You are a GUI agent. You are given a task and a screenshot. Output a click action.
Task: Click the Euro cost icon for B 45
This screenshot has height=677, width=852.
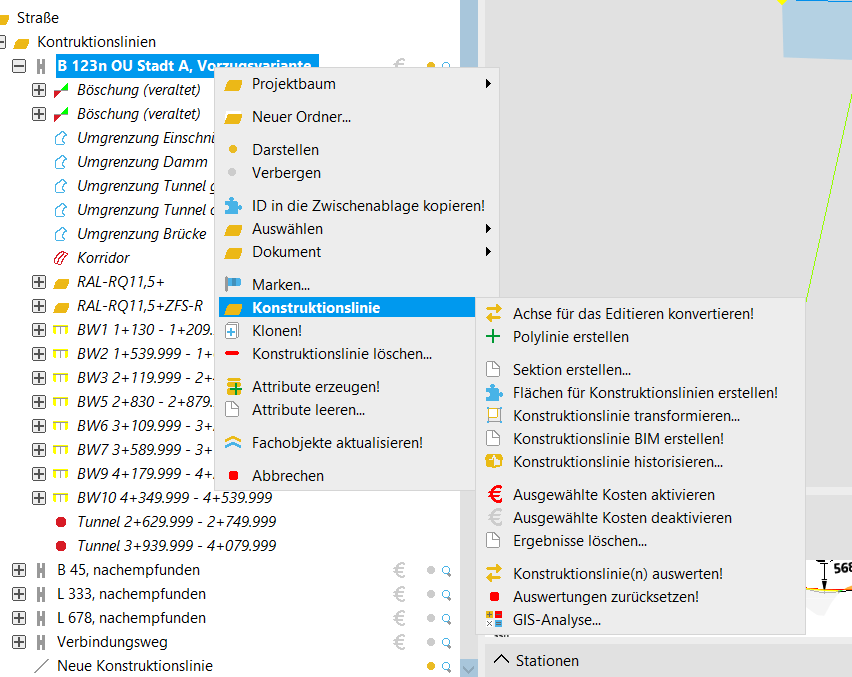[399, 570]
